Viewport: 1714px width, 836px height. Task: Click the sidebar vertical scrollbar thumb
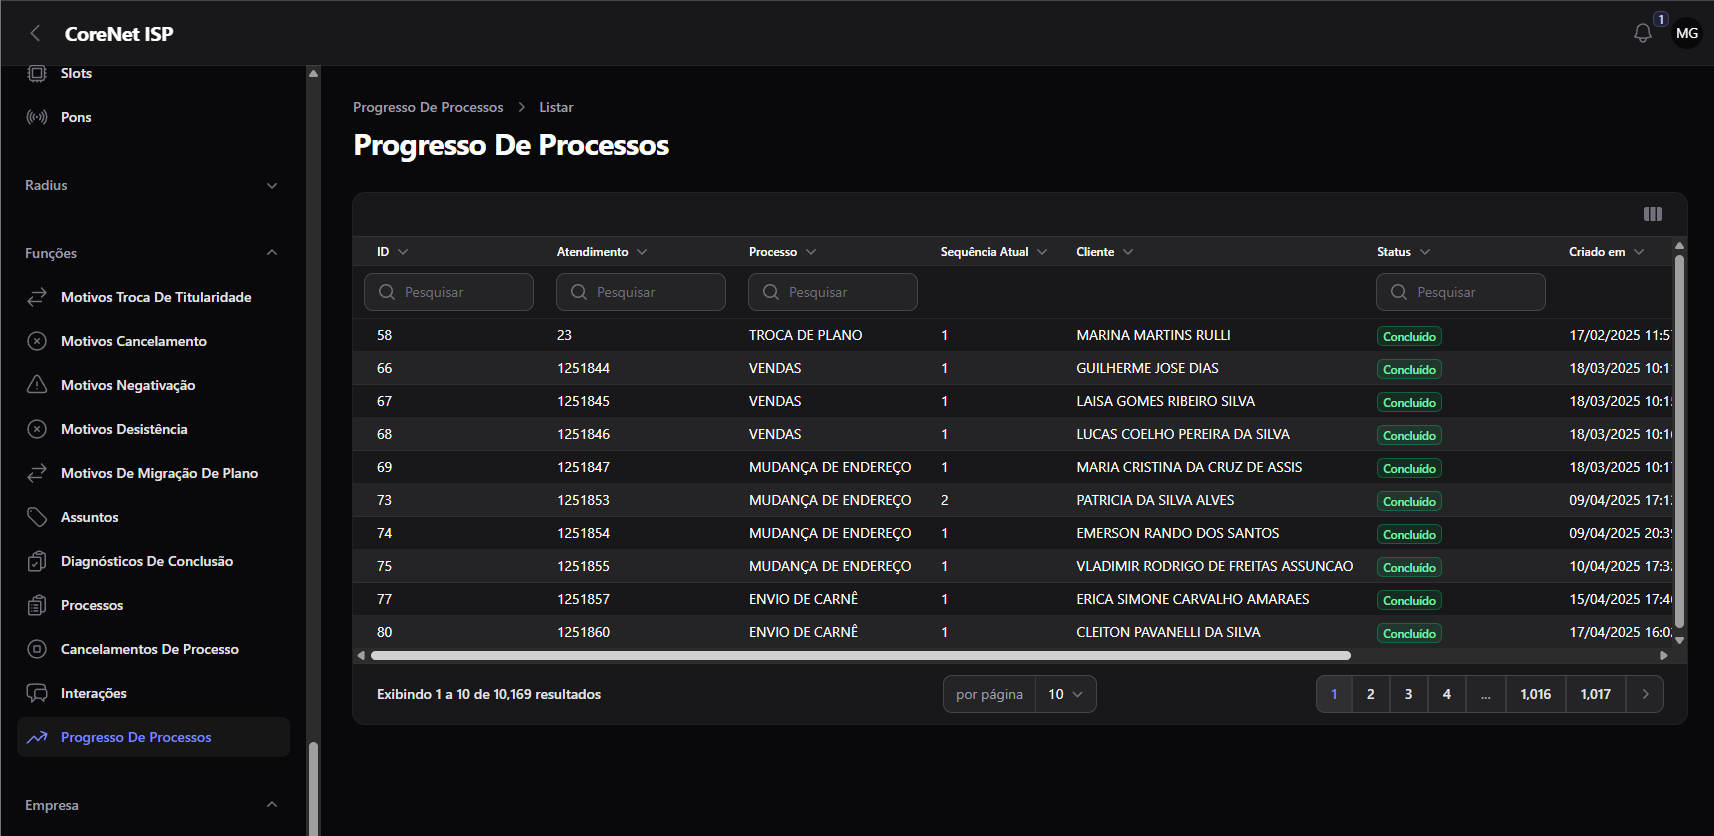coord(314,788)
